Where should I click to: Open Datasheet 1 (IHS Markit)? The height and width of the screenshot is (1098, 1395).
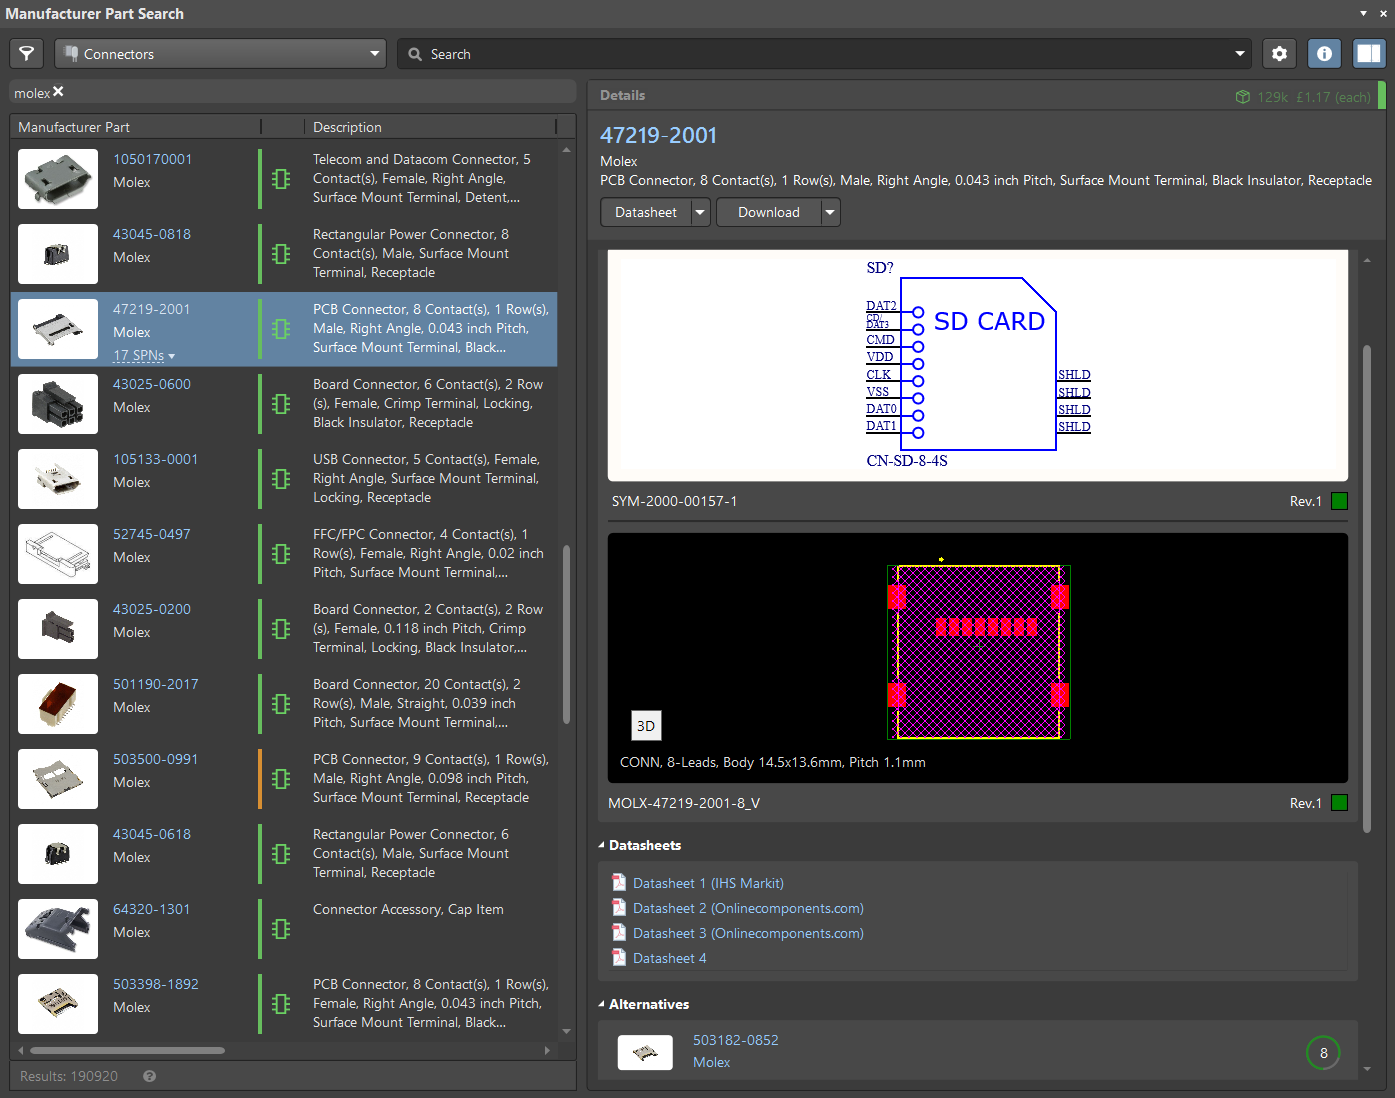click(708, 883)
